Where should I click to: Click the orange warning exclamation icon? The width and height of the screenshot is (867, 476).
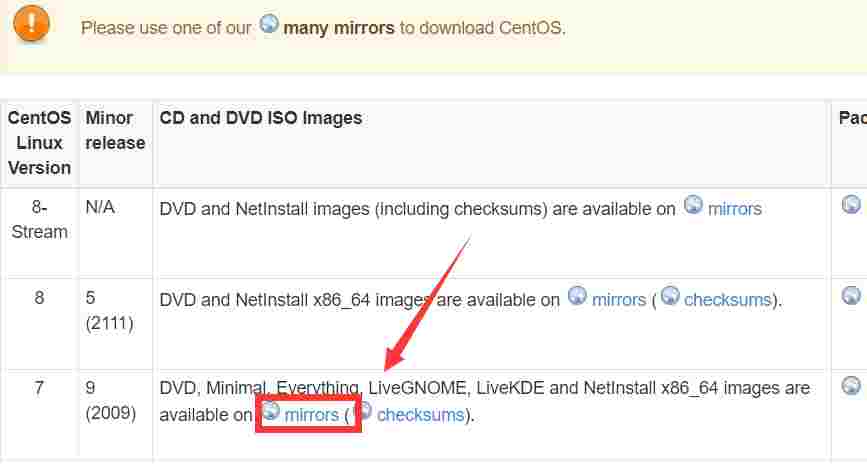[33, 23]
